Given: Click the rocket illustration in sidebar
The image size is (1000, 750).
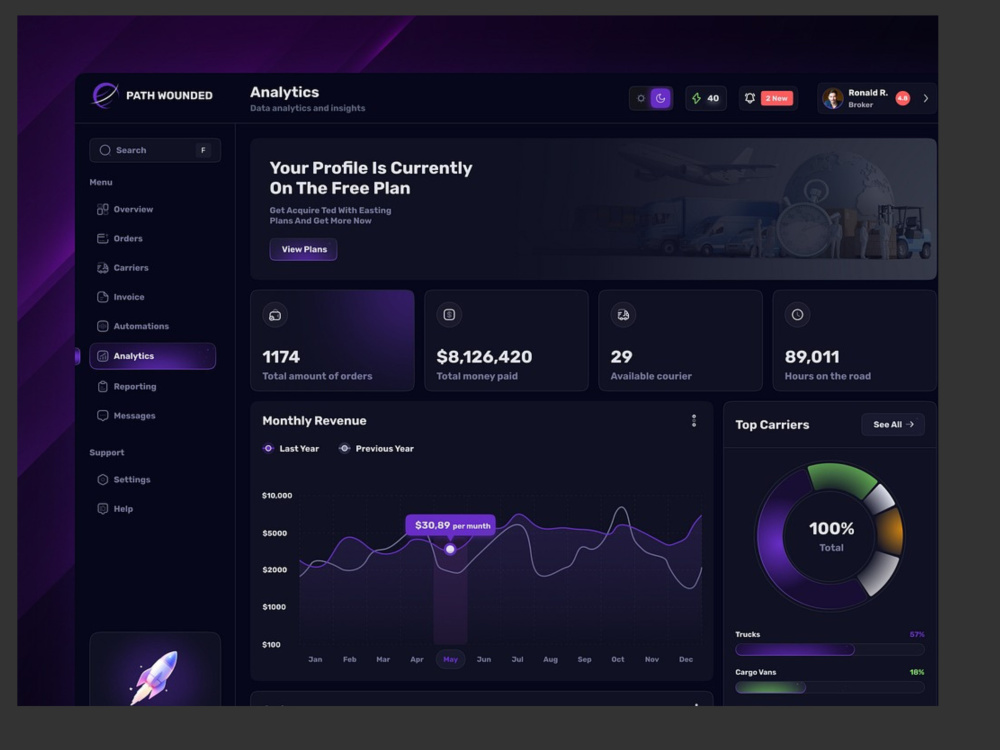Looking at the screenshot, I should click(x=155, y=677).
